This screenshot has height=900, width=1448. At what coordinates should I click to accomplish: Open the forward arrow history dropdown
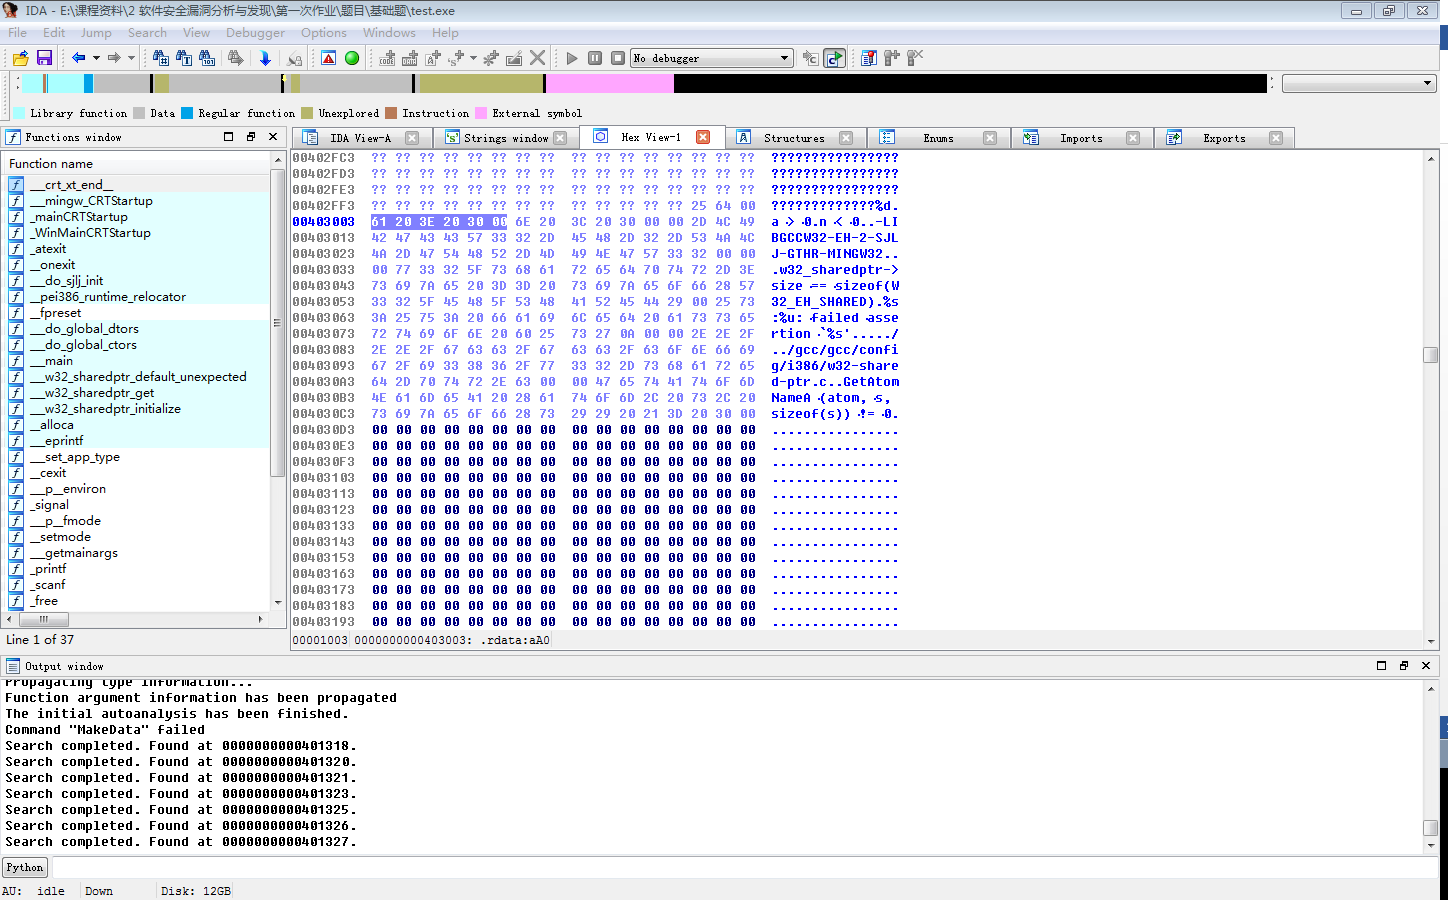[131, 58]
